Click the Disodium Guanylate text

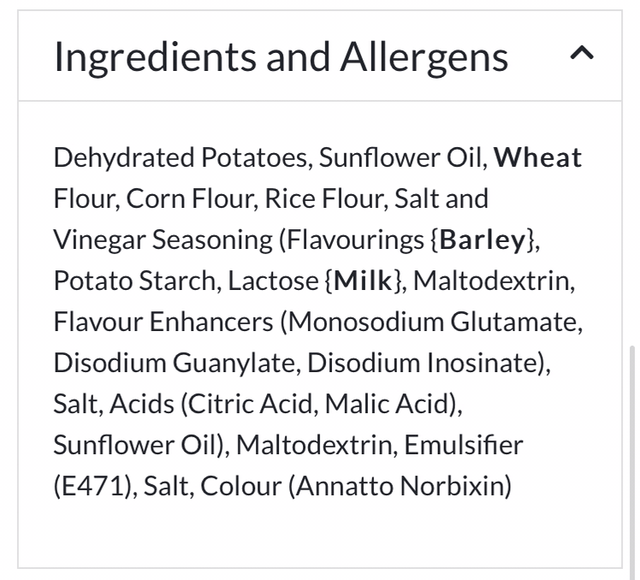pos(177,363)
